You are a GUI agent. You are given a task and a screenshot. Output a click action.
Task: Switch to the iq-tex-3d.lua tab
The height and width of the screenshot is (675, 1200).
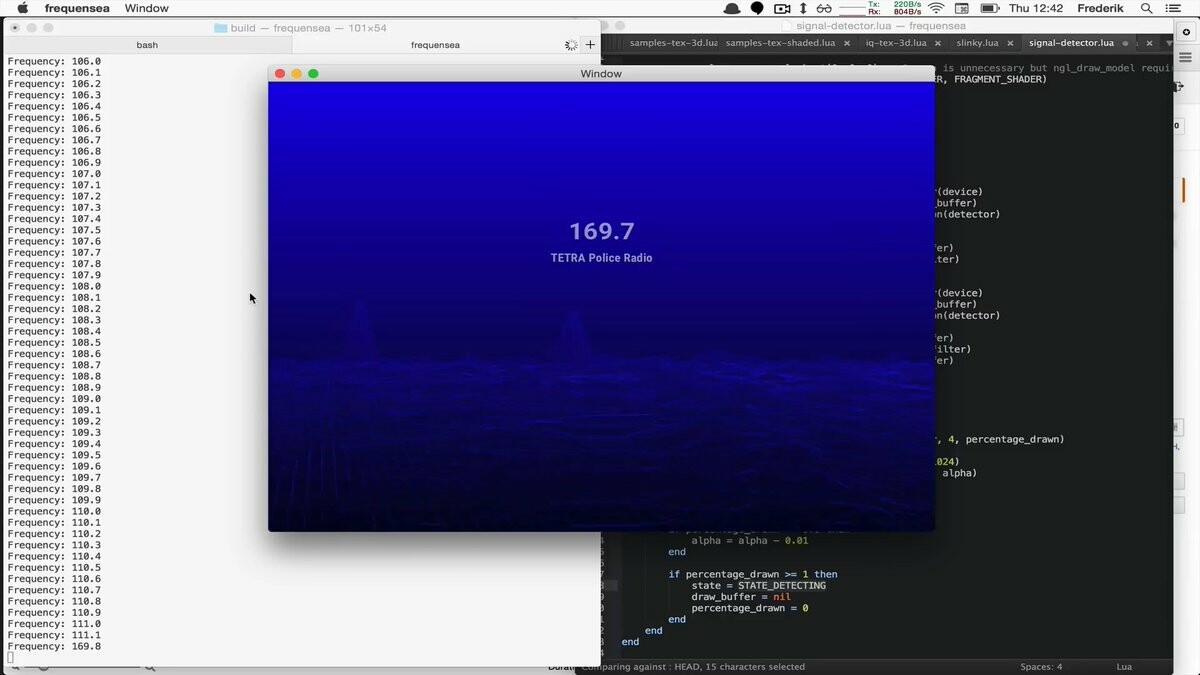[896, 43]
